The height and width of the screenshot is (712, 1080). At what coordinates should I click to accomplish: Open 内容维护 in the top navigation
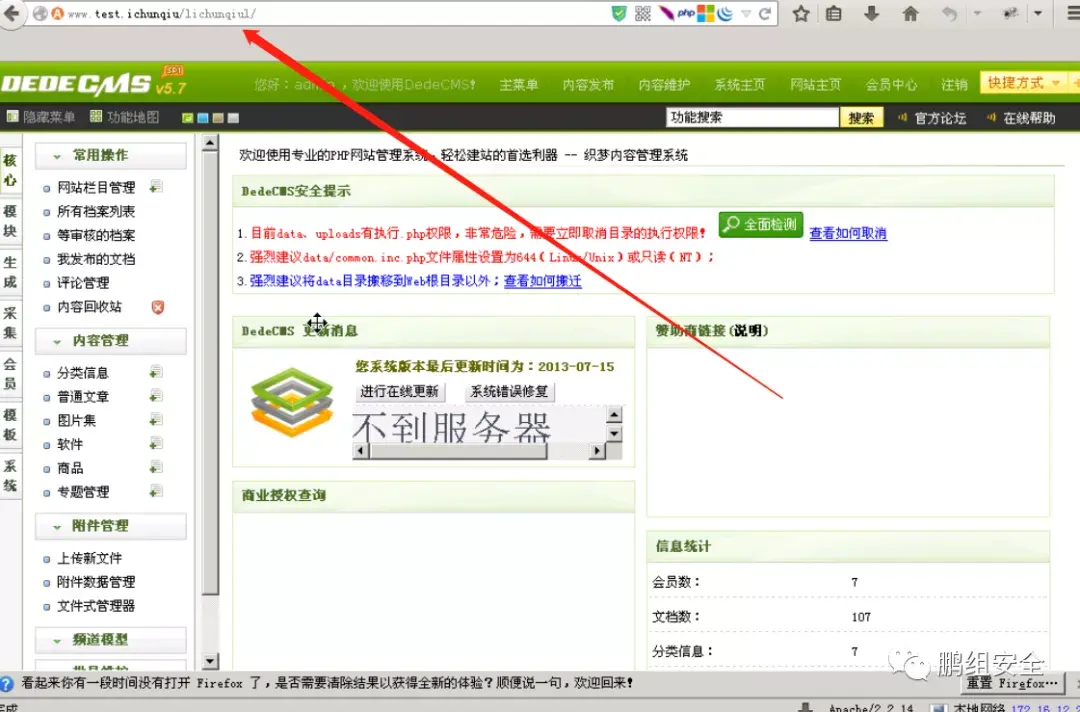(x=664, y=85)
